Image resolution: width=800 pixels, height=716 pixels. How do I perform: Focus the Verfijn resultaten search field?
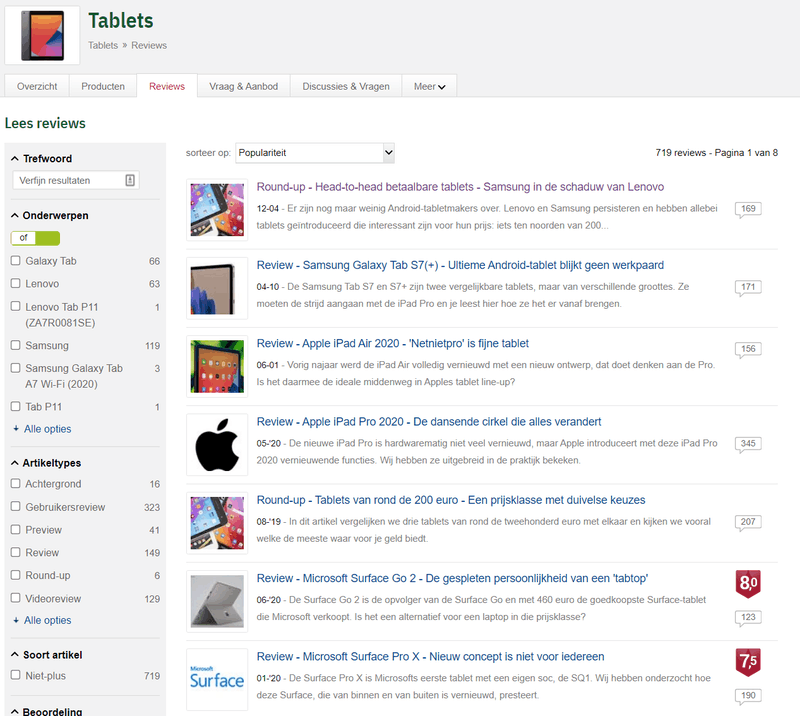coord(76,180)
